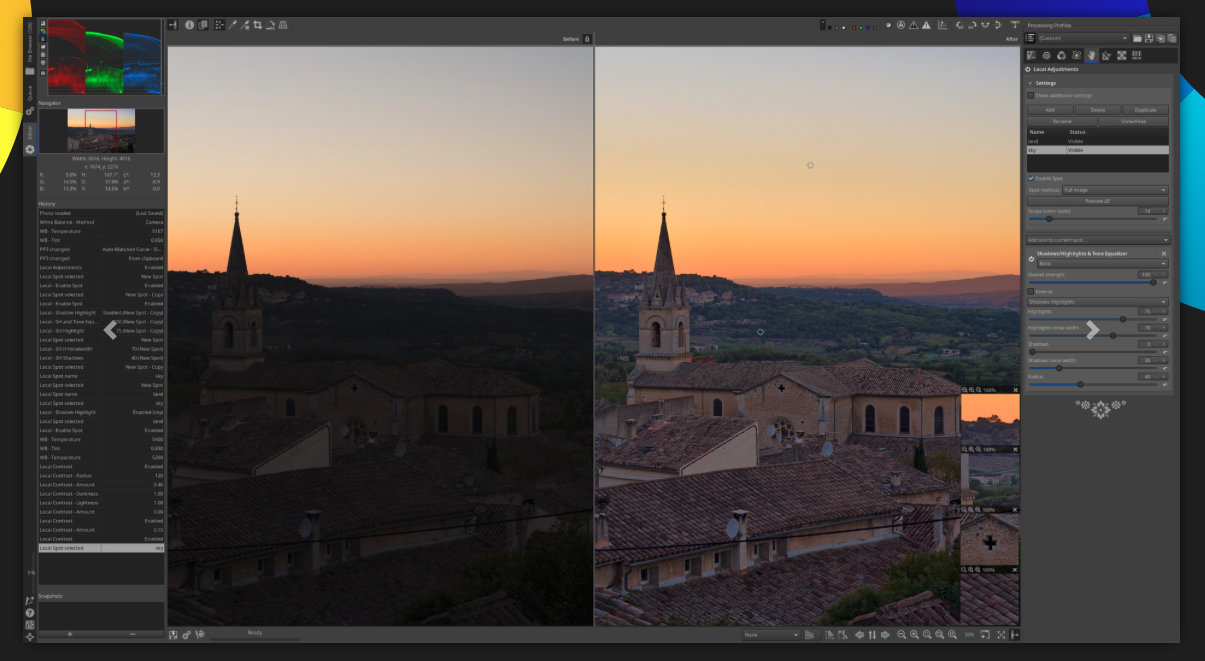Select the perspective correction tool
The height and width of the screenshot is (661, 1205).
pos(283,25)
